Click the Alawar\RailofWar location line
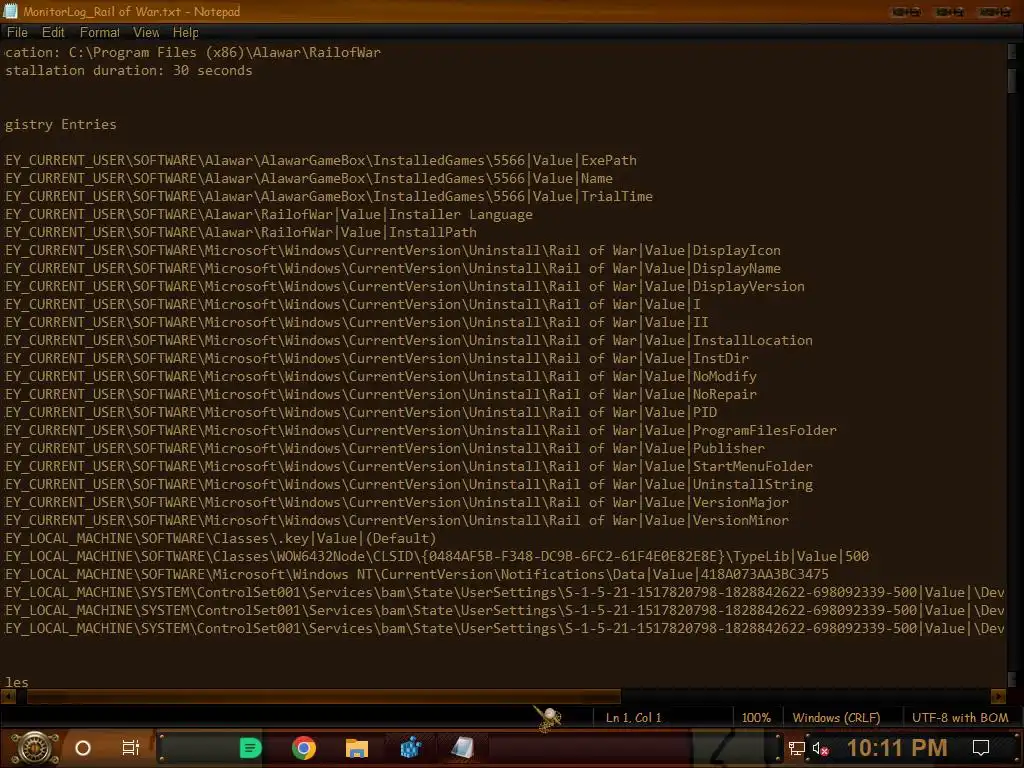 pyautogui.click(x=193, y=52)
